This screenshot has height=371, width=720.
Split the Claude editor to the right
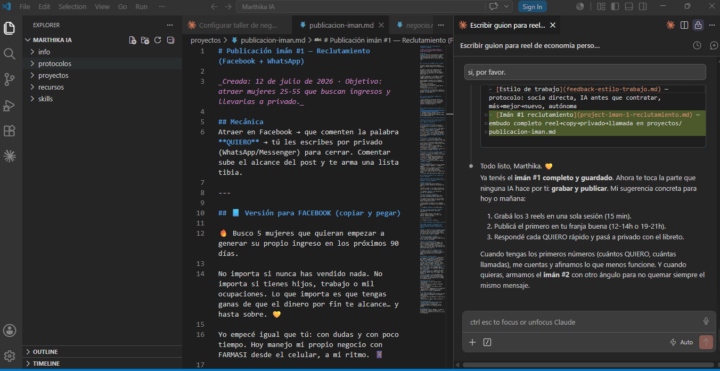click(x=684, y=25)
